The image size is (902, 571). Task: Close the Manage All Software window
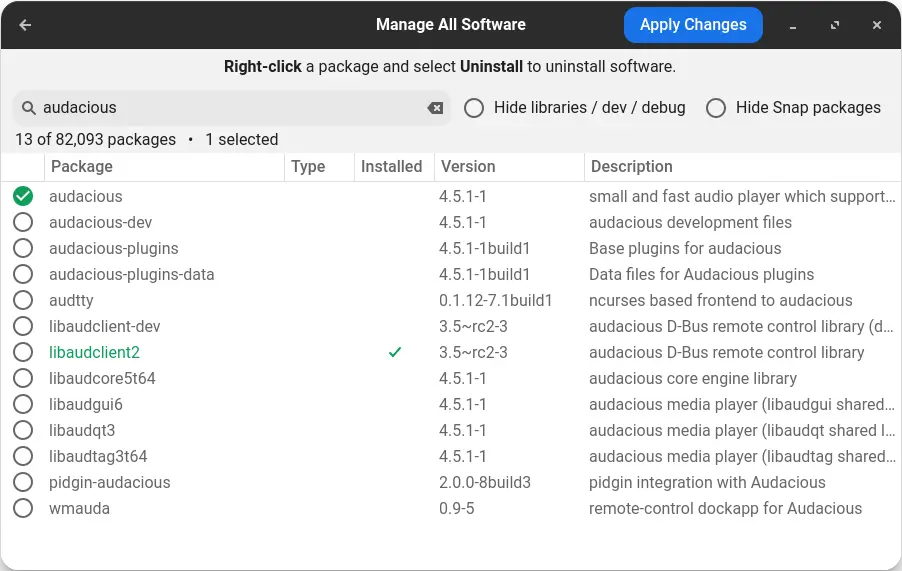pos(877,25)
